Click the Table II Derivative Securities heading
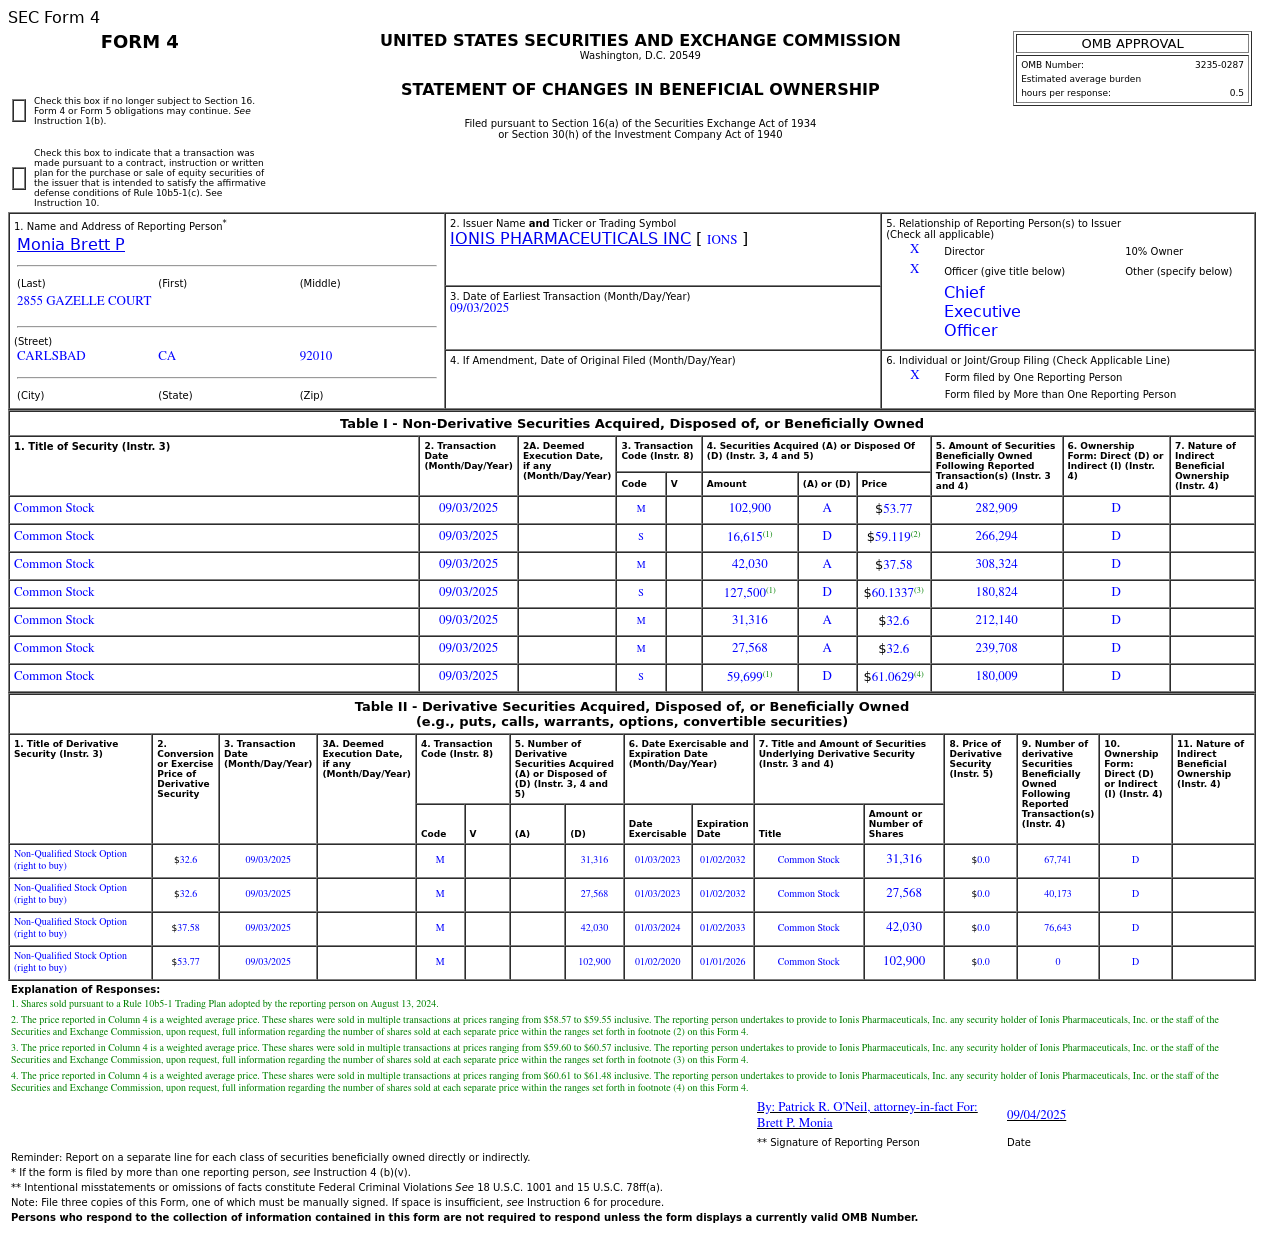 632,714
